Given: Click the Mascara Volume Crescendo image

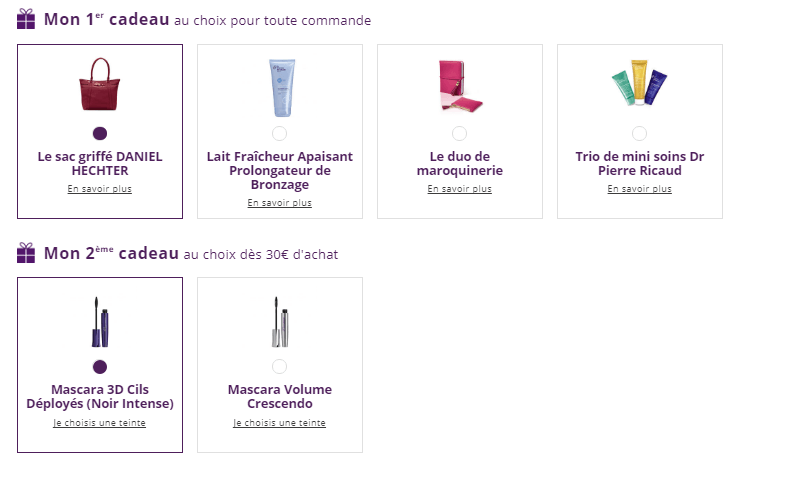Looking at the screenshot, I should tap(279, 322).
